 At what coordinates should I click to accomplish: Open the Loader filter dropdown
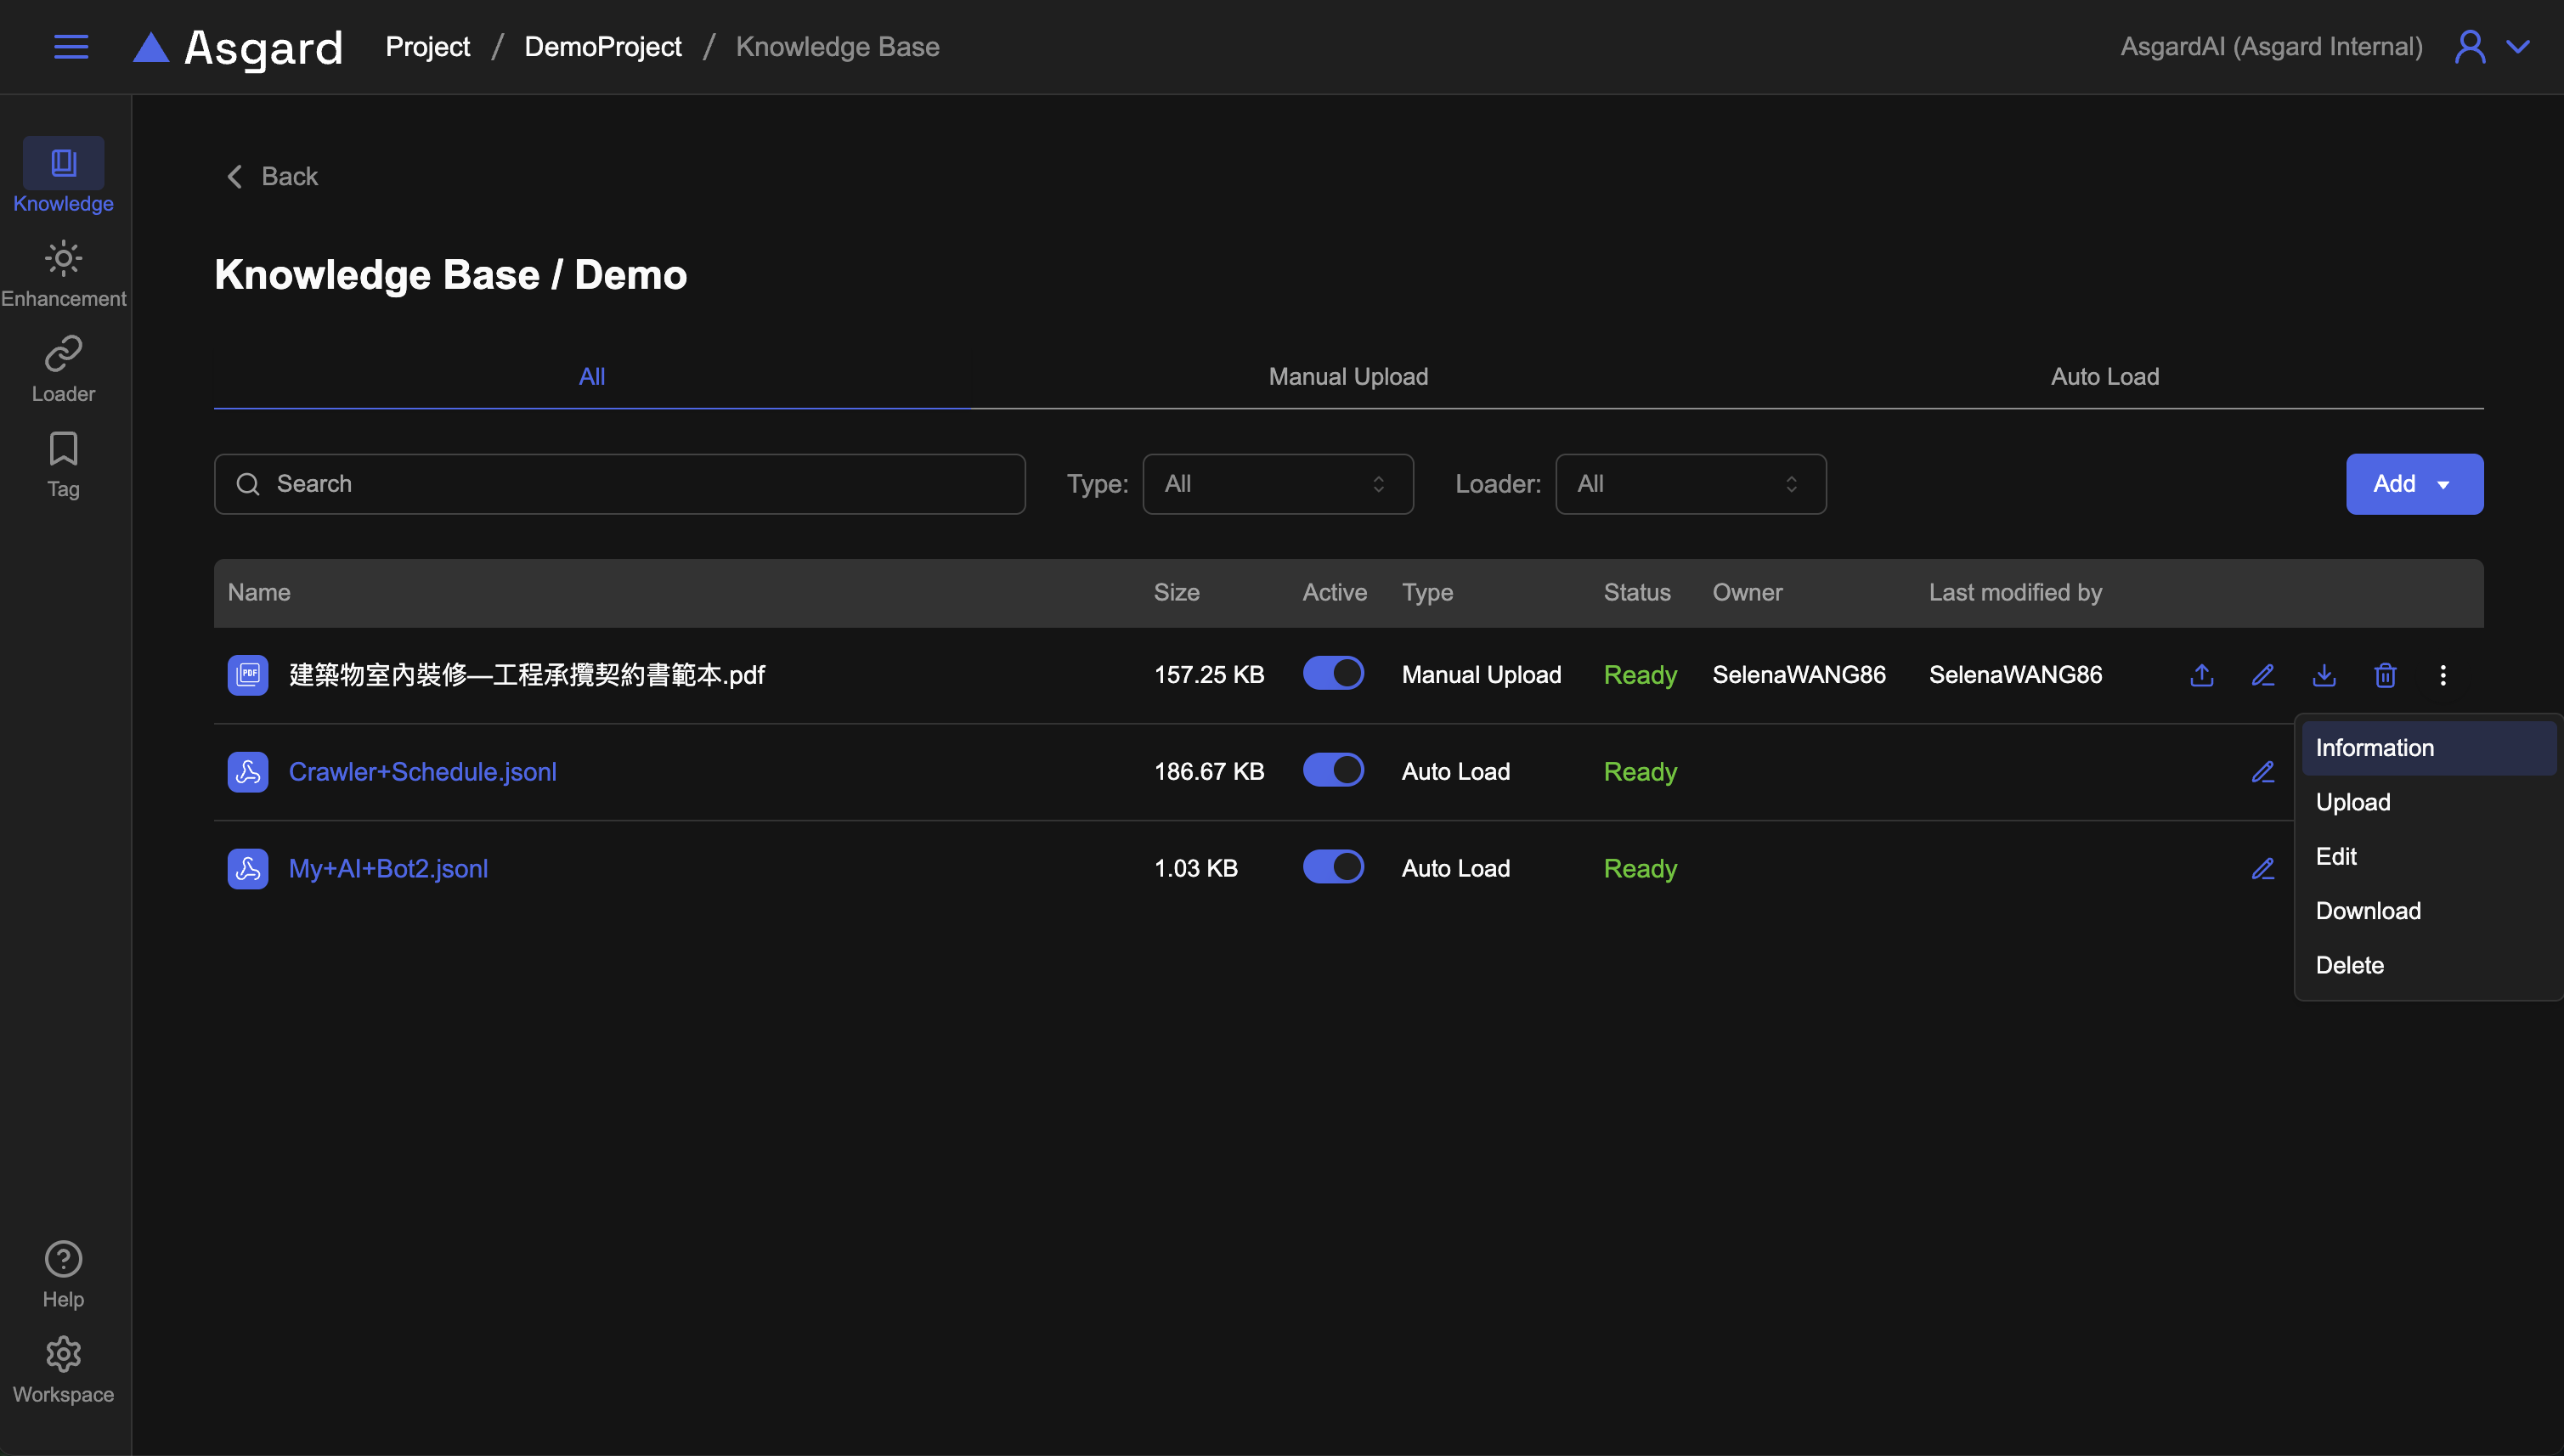pyautogui.click(x=1690, y=484)
